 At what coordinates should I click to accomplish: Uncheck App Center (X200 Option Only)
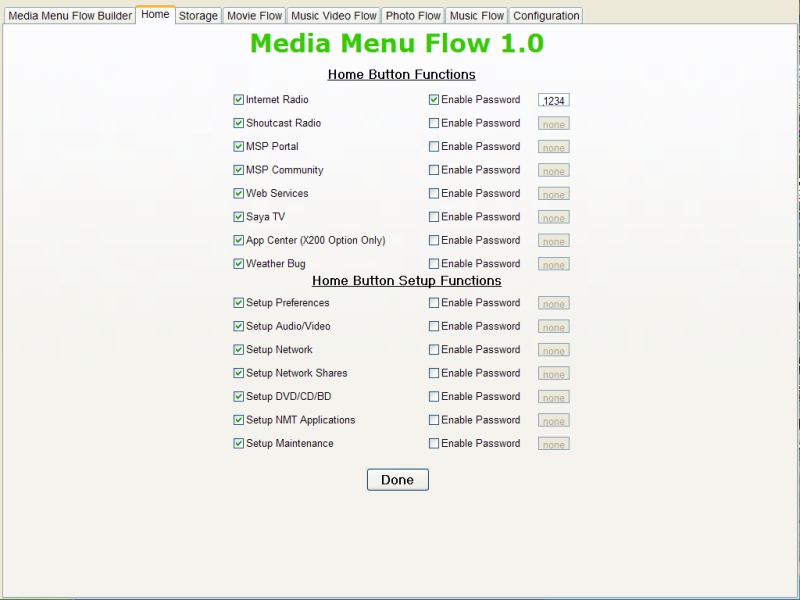pos(239,241)
